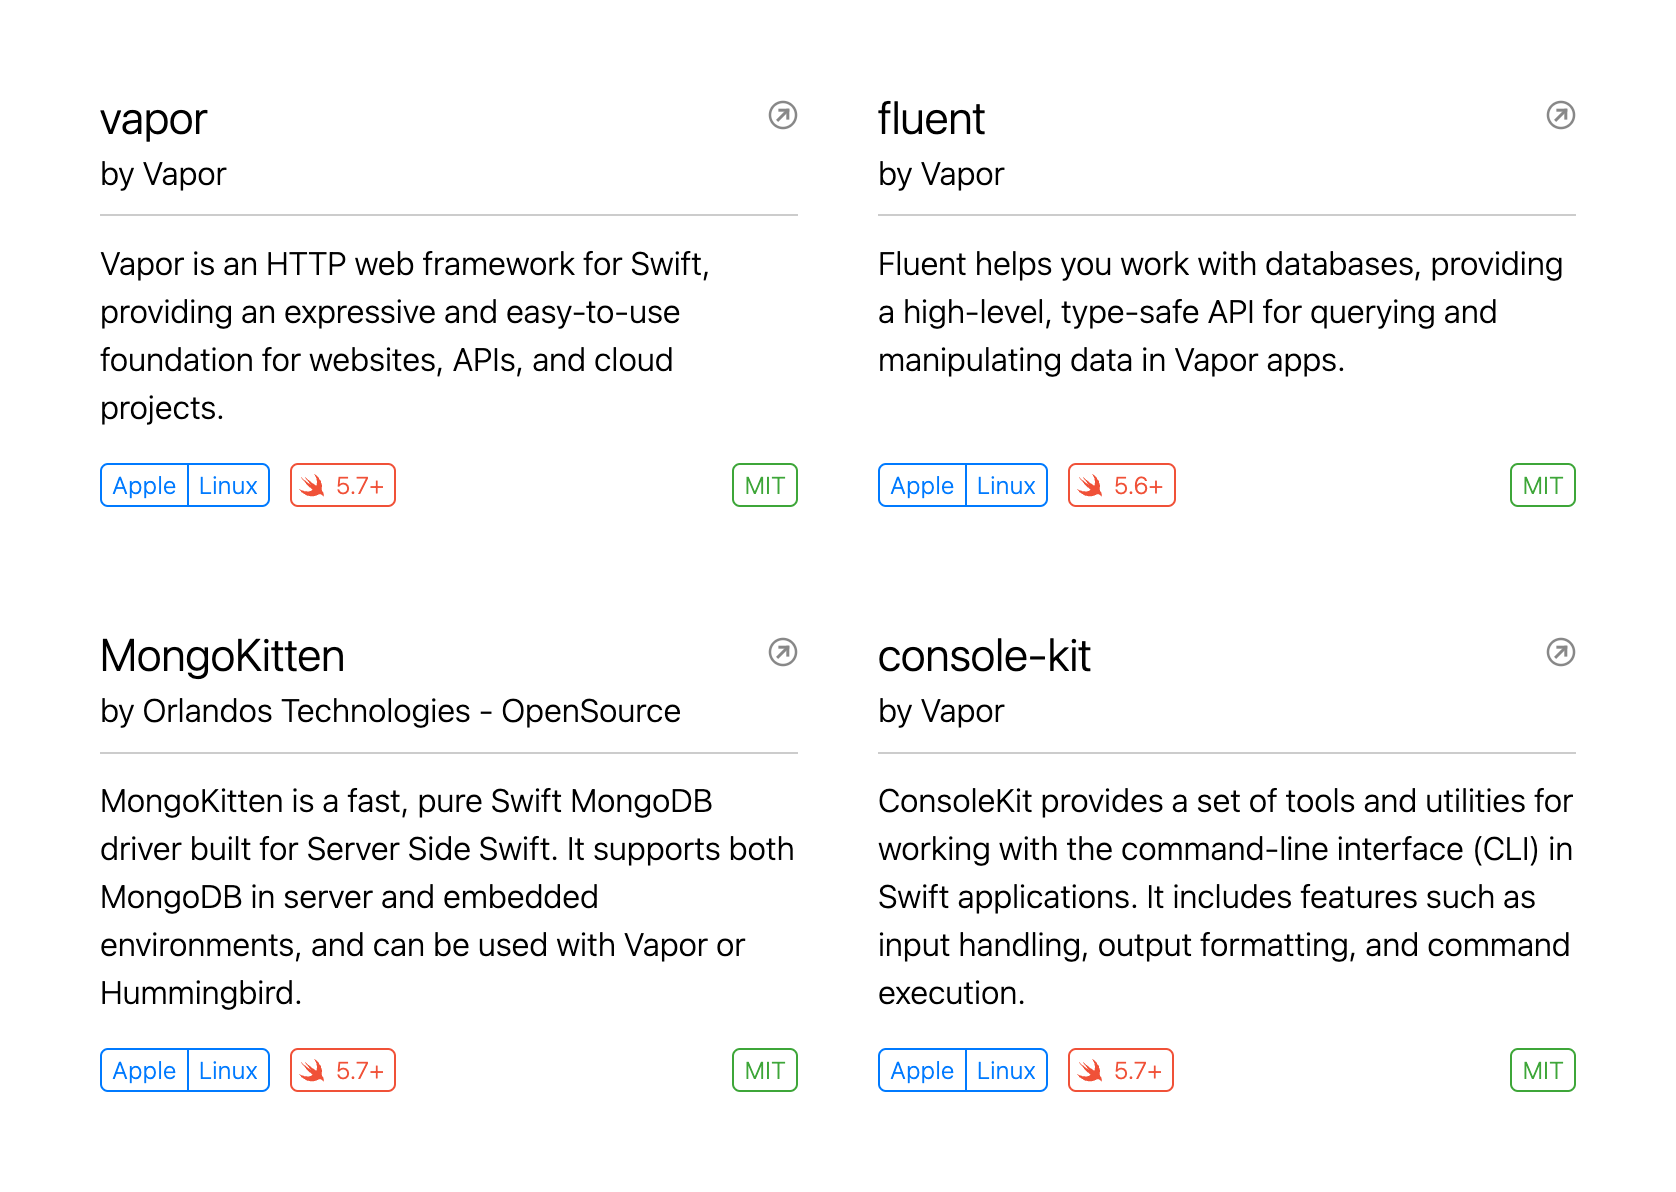Click the Linux platform tag on fluent
1676x1192 pixels.
tap(1006, 486)
